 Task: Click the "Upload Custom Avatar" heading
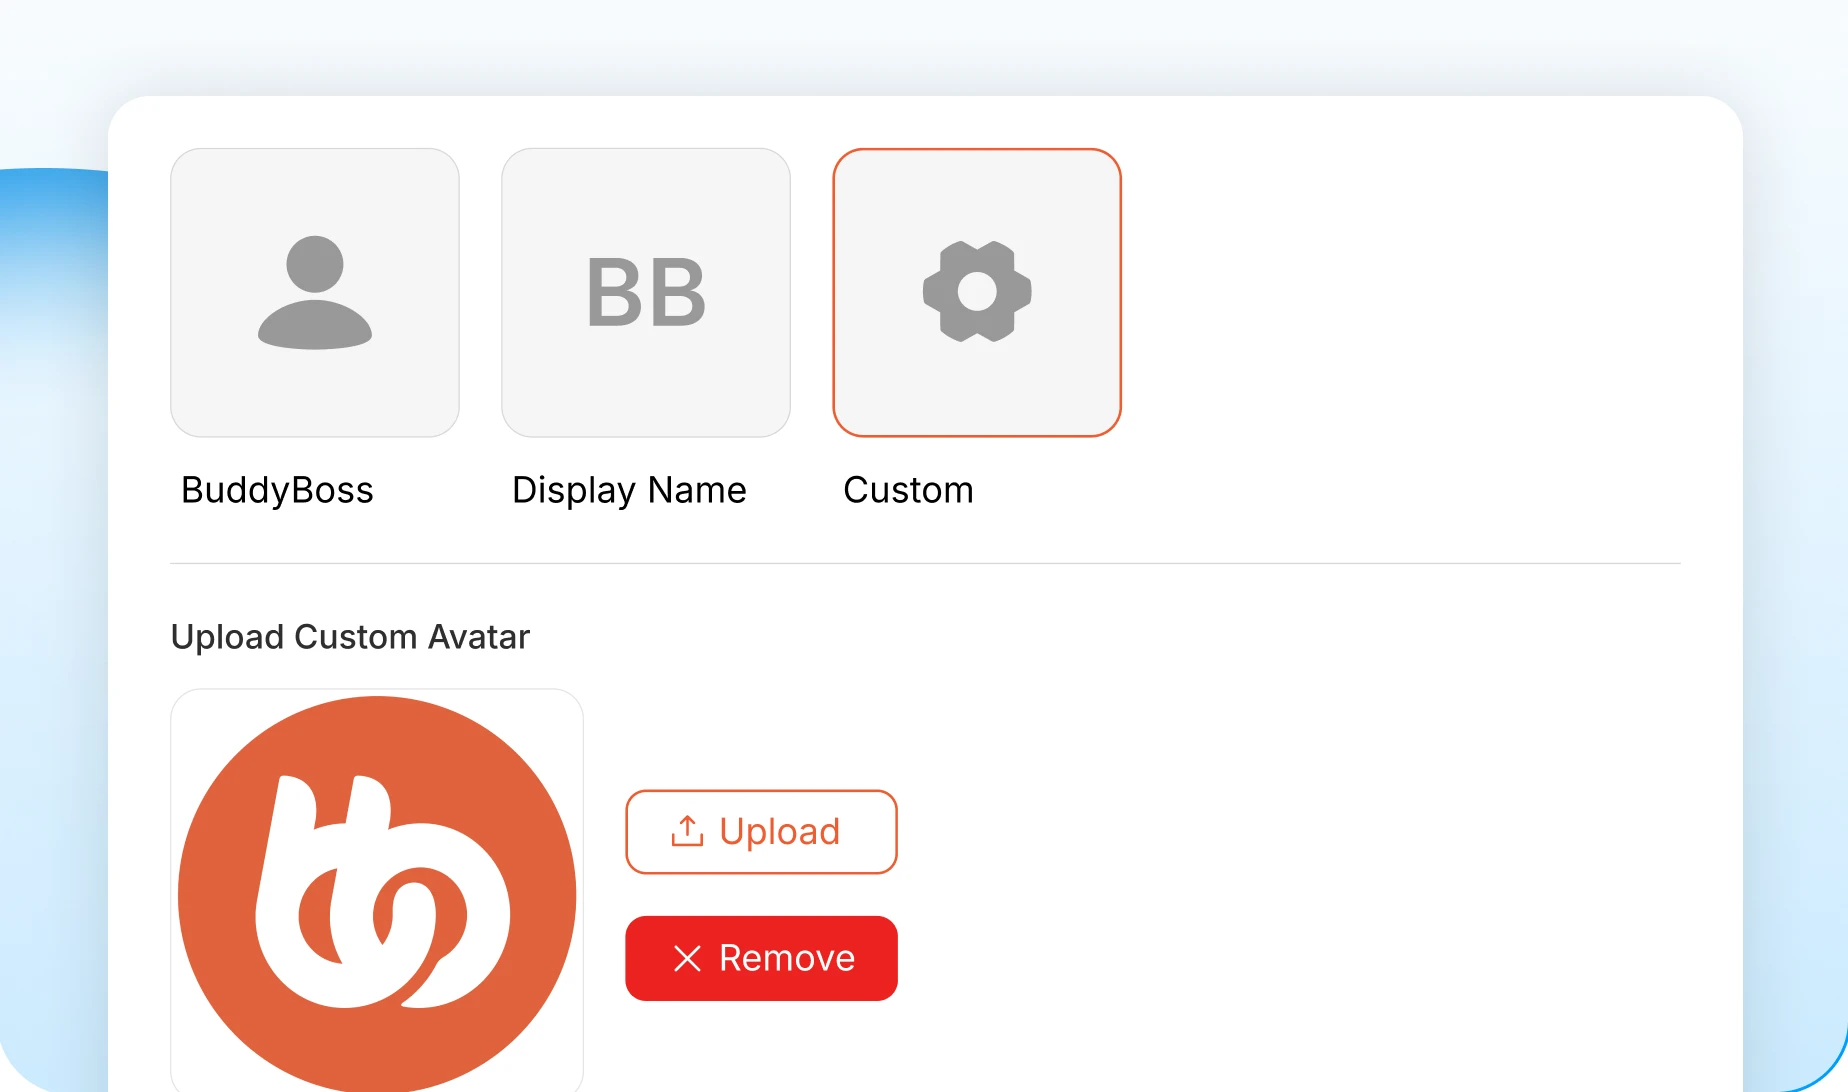click(350, 637)
